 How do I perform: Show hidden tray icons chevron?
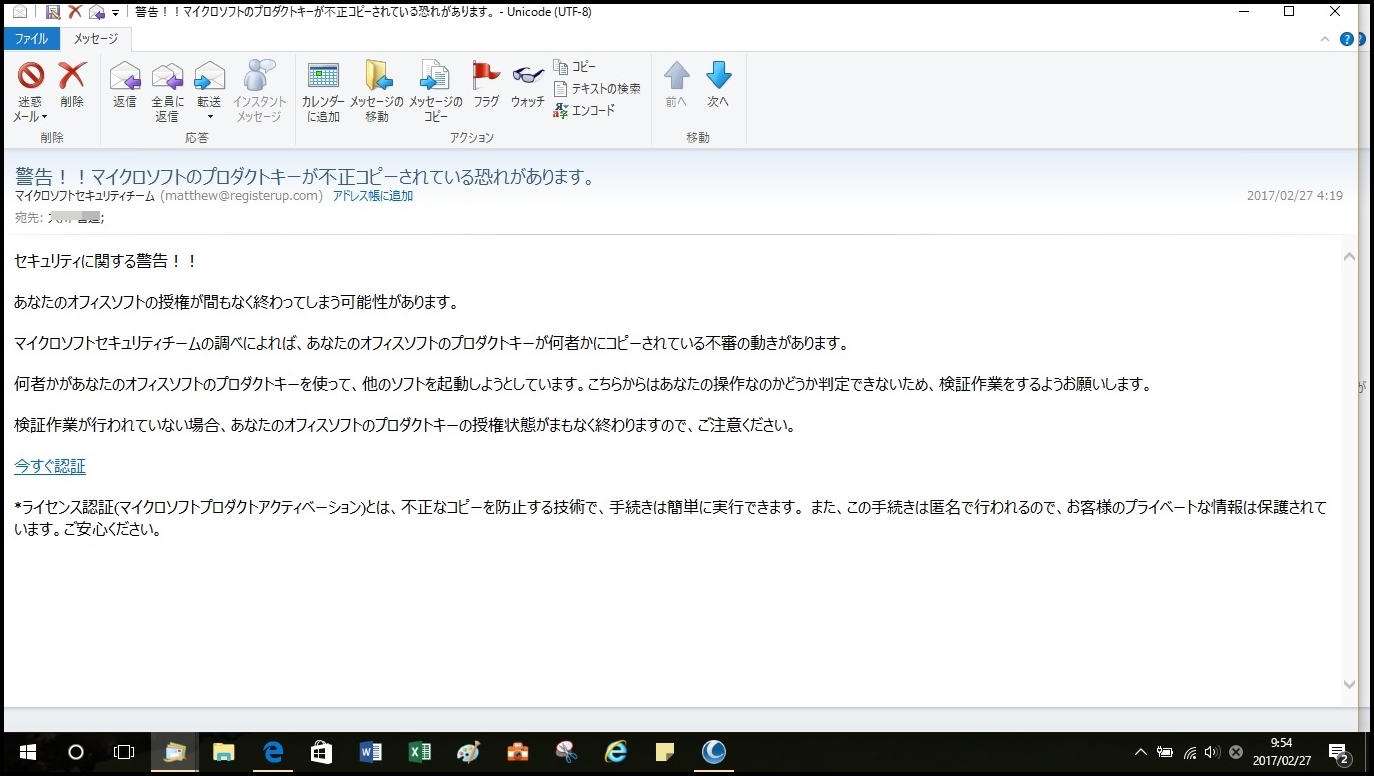click(1140, 752)
